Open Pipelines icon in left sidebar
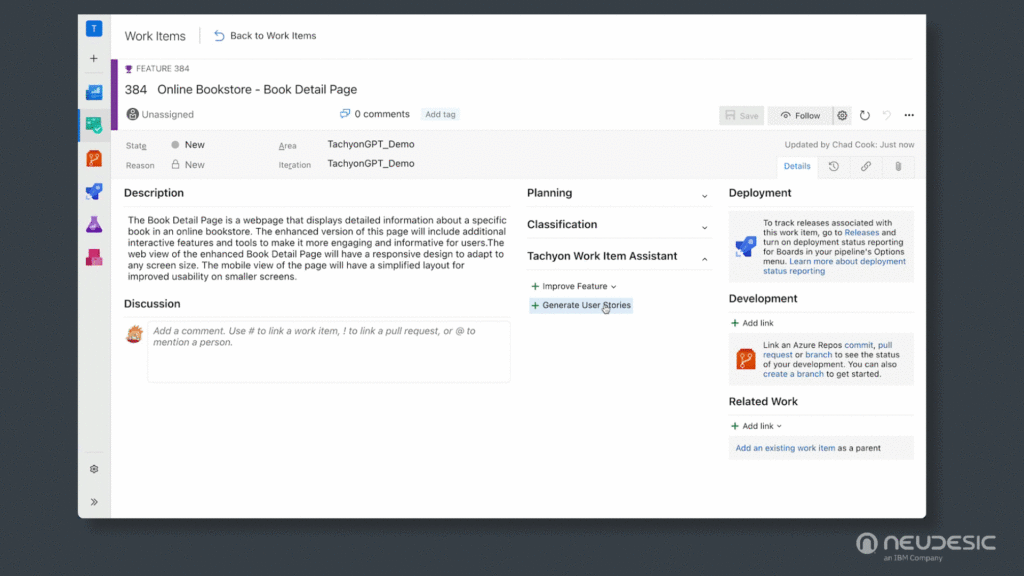 [x=94, y=191]
